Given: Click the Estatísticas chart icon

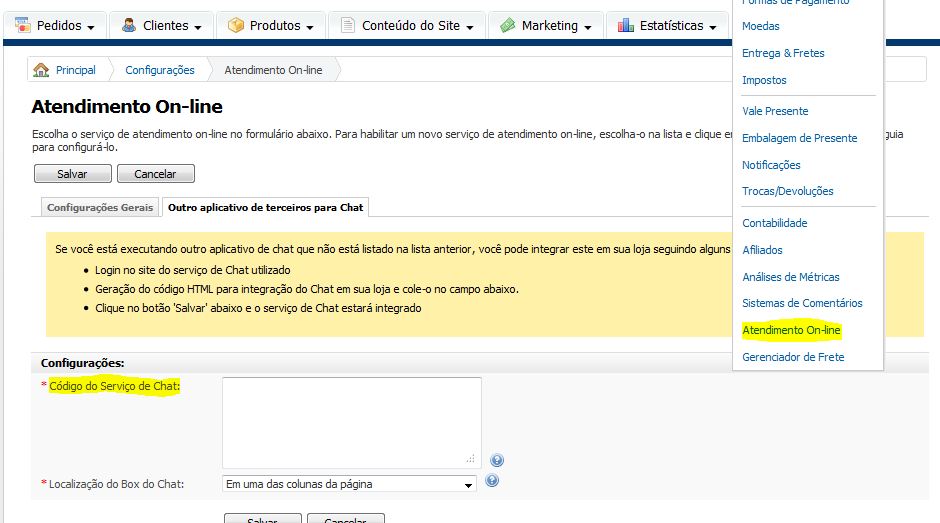Looking at the screenshot, I should 626,25.
